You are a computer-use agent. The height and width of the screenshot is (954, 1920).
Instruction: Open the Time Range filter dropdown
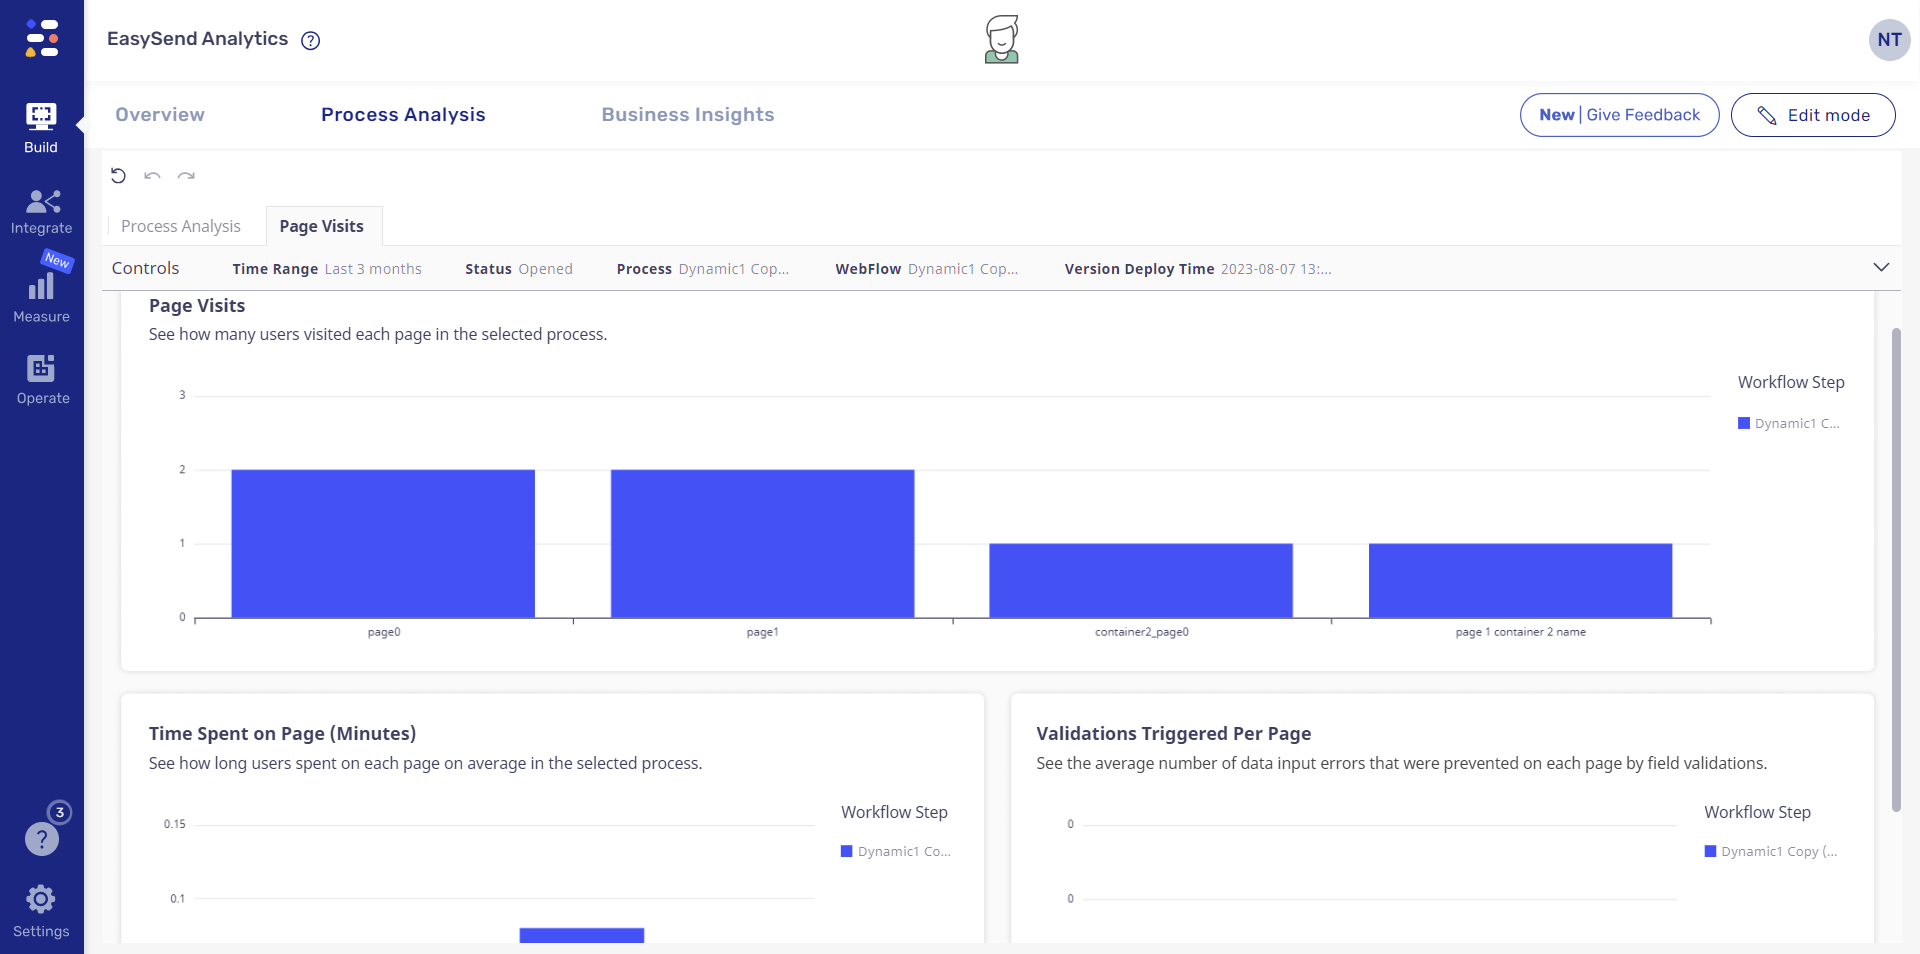tap(326, 269)
